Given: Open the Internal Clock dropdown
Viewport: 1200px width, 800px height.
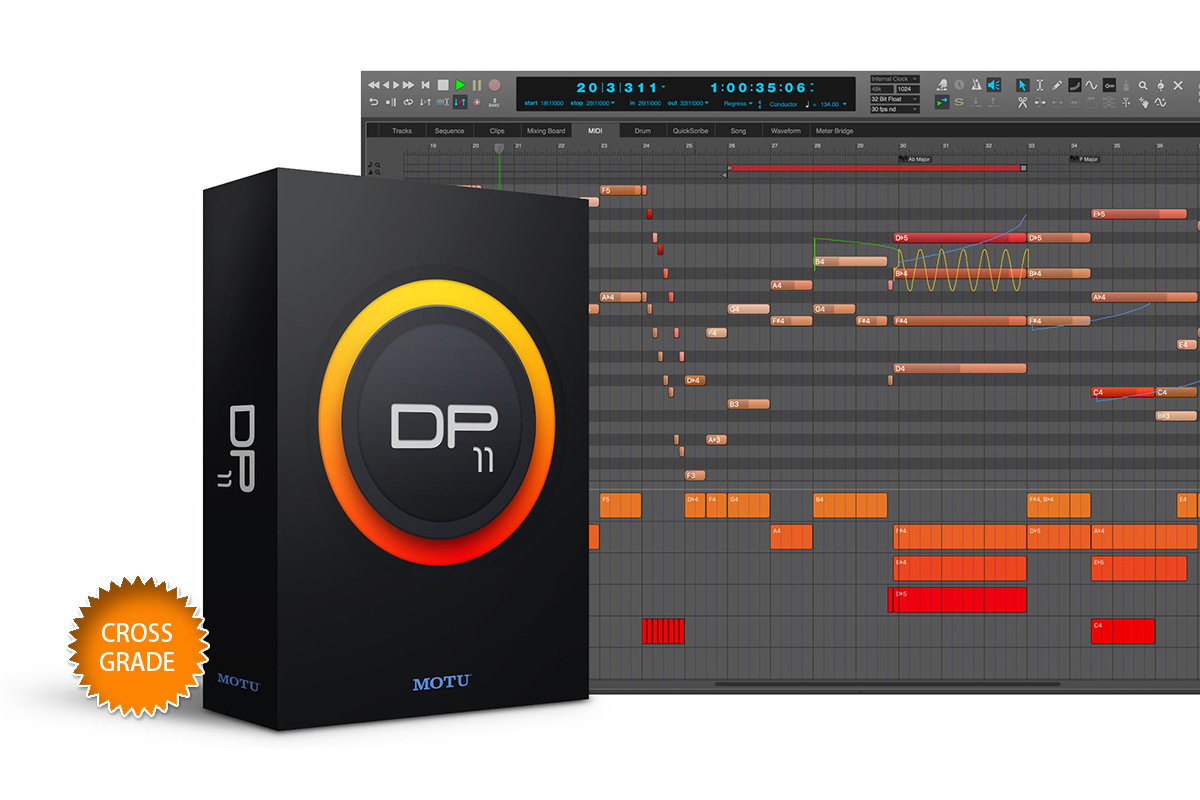Looking at the screenshot, I should (x=895, y=79).
